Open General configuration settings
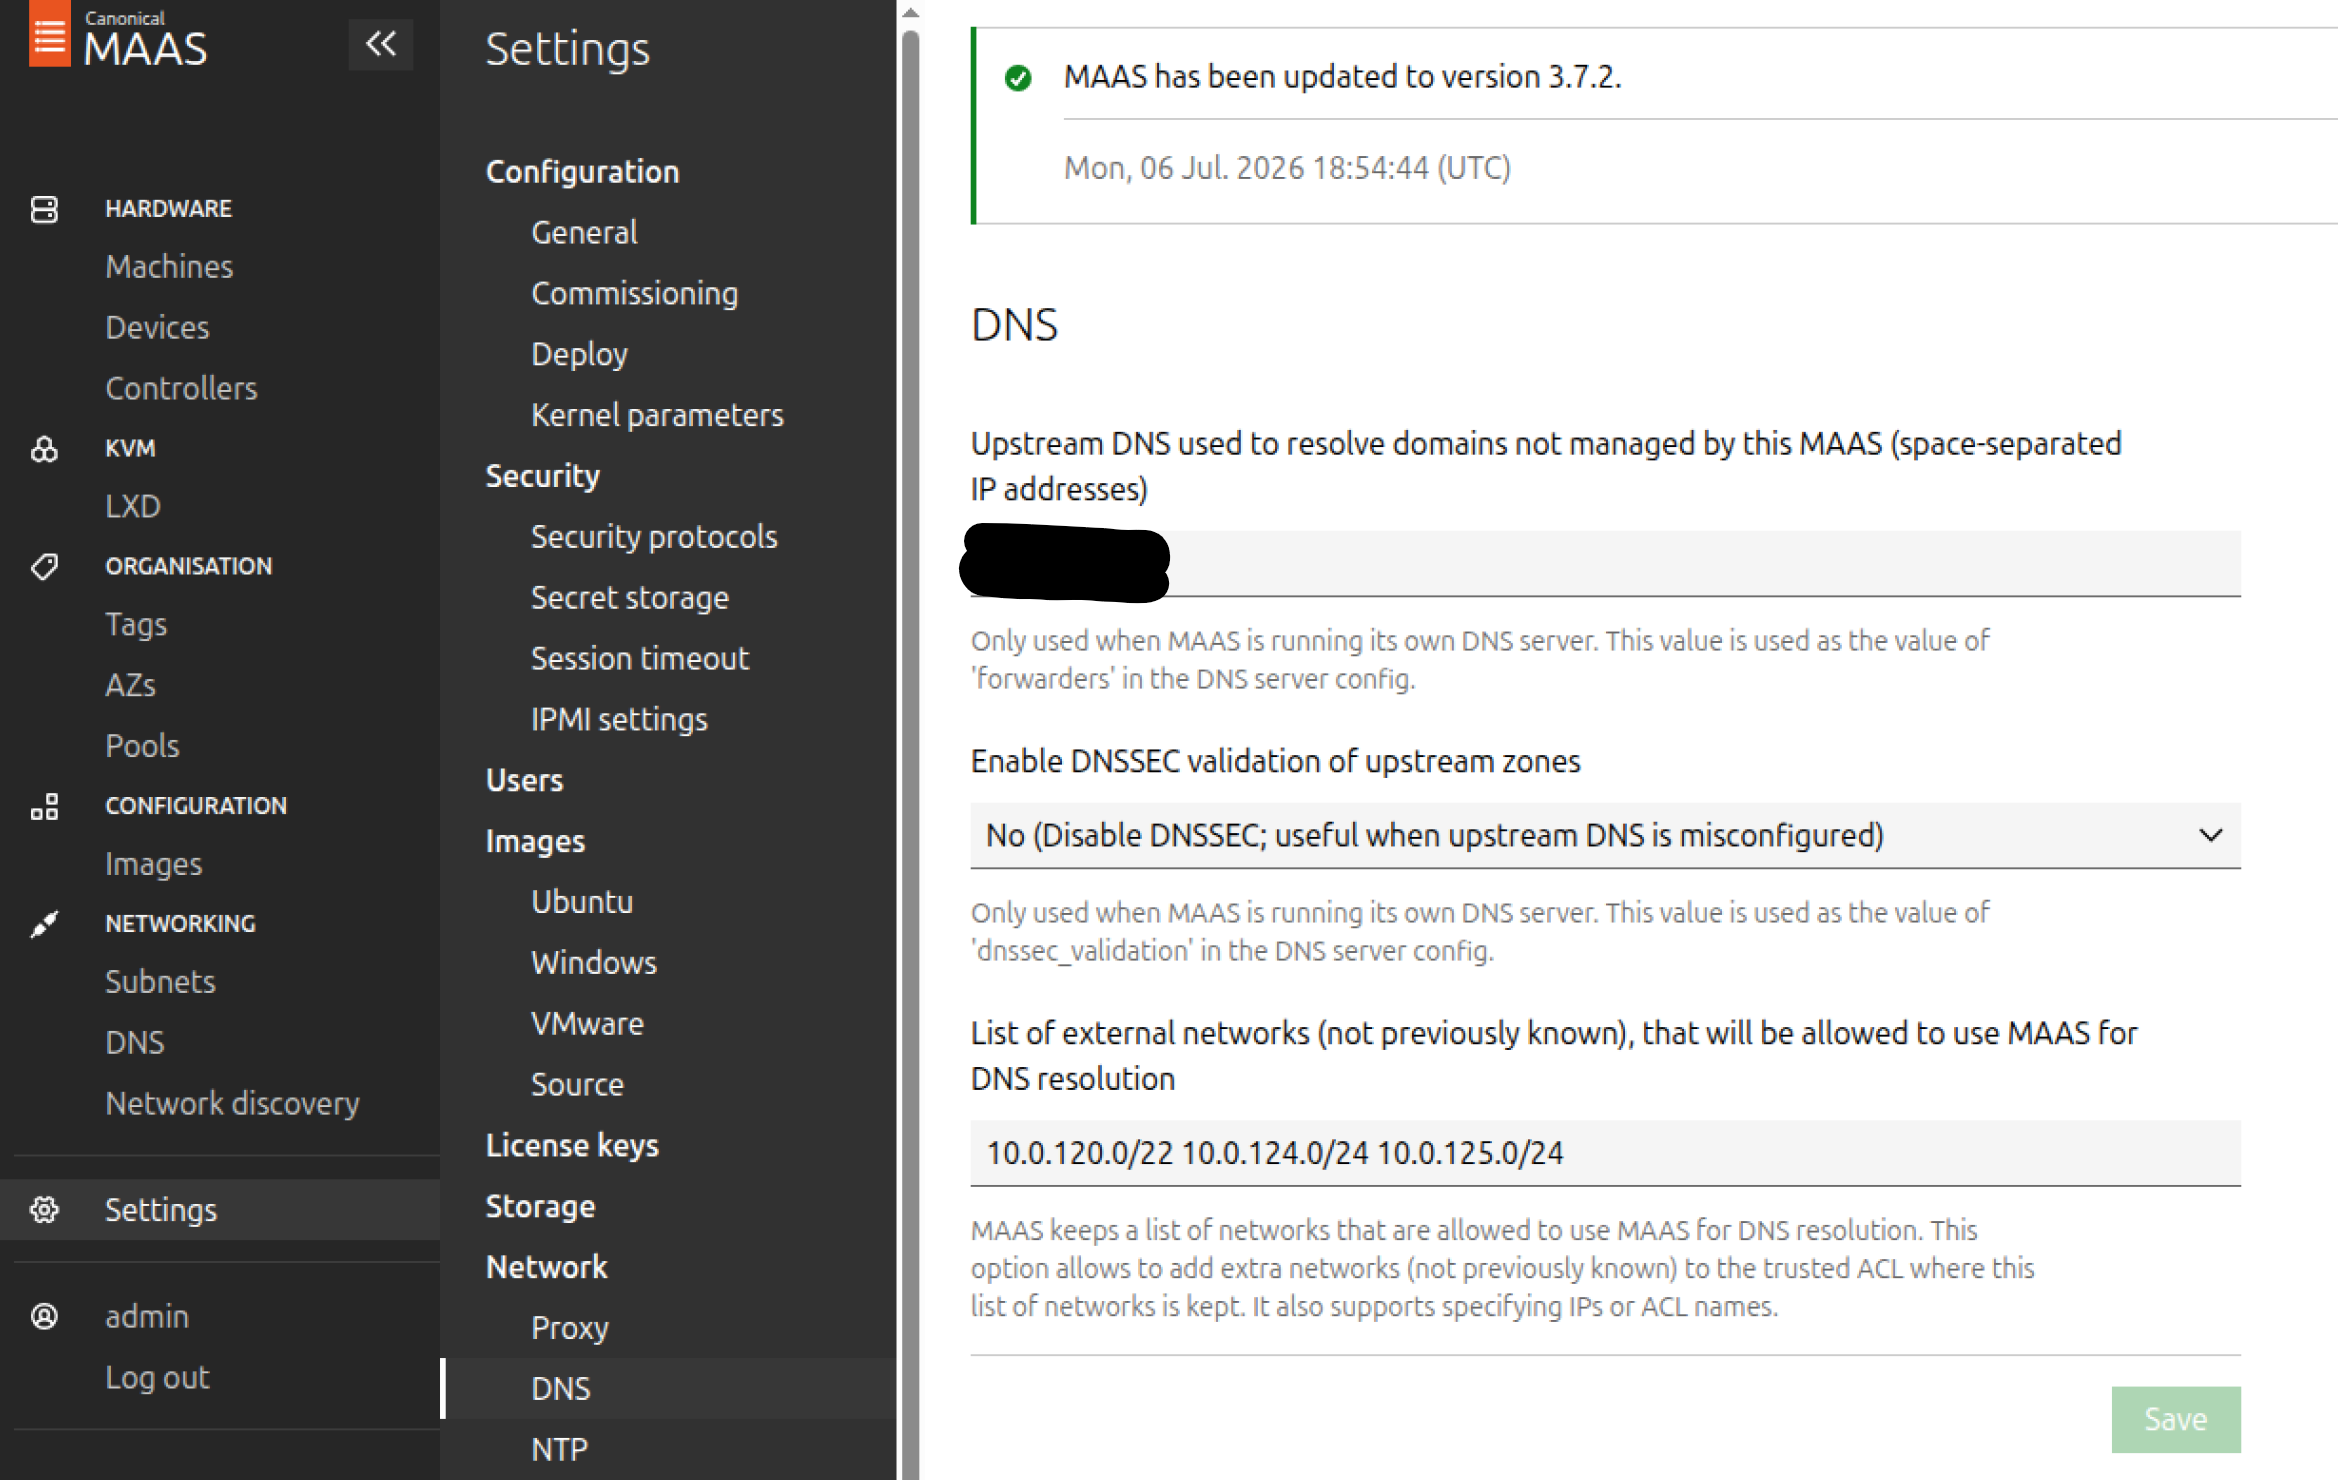The image size is (2338, 1480). click(x=584, y=233)
